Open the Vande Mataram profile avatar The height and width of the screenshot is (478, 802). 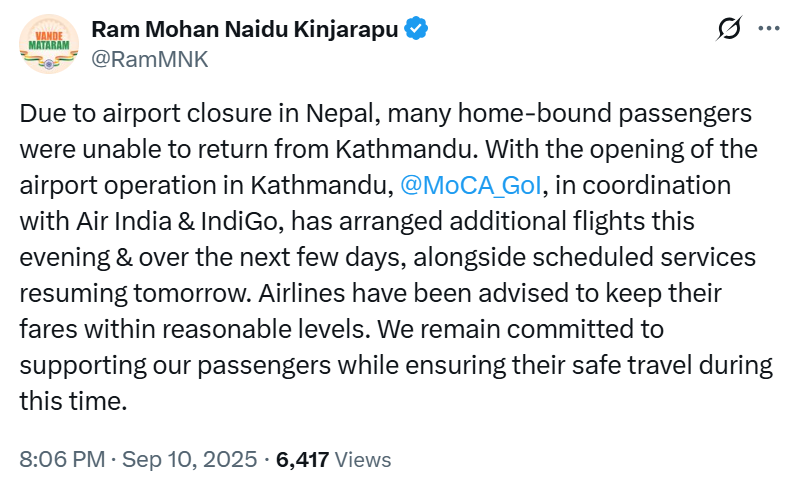point(48,45)
